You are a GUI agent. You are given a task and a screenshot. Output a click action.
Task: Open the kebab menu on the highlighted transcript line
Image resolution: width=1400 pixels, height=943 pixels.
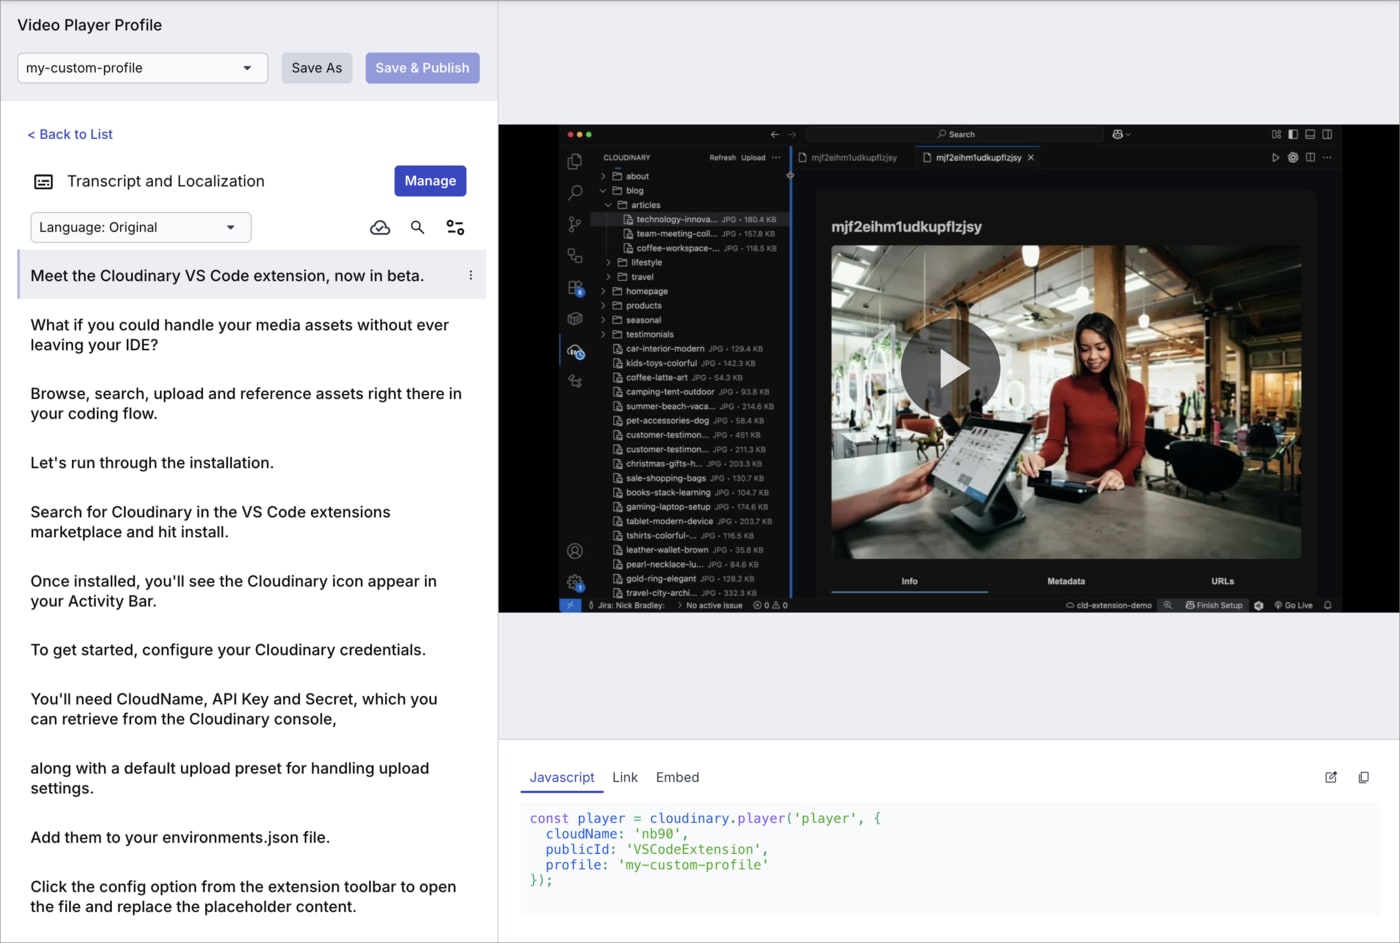471,275
